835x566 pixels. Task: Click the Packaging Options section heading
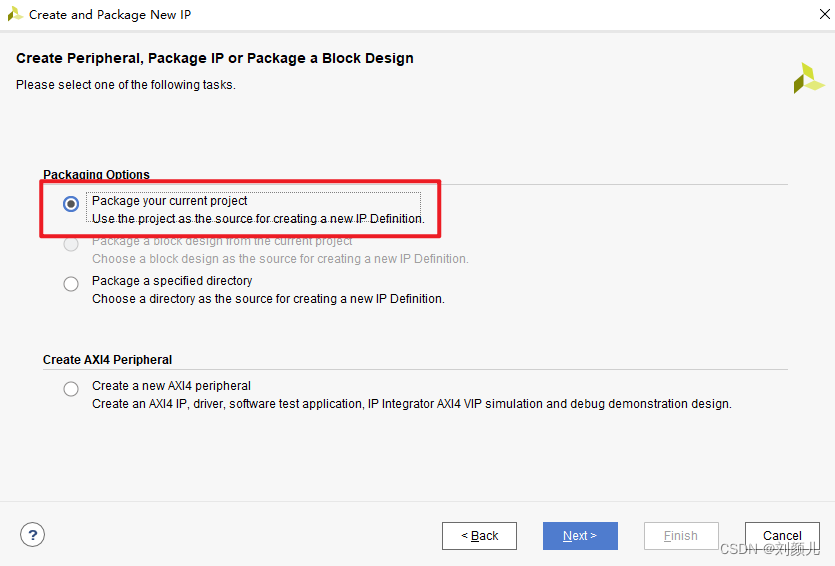point(96,175)
